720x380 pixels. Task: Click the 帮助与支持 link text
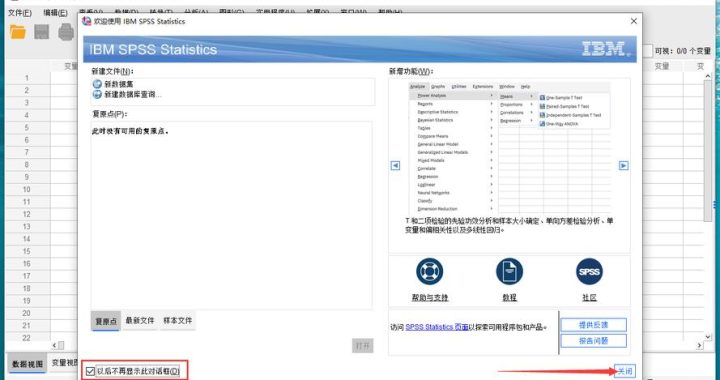[430, 297]
